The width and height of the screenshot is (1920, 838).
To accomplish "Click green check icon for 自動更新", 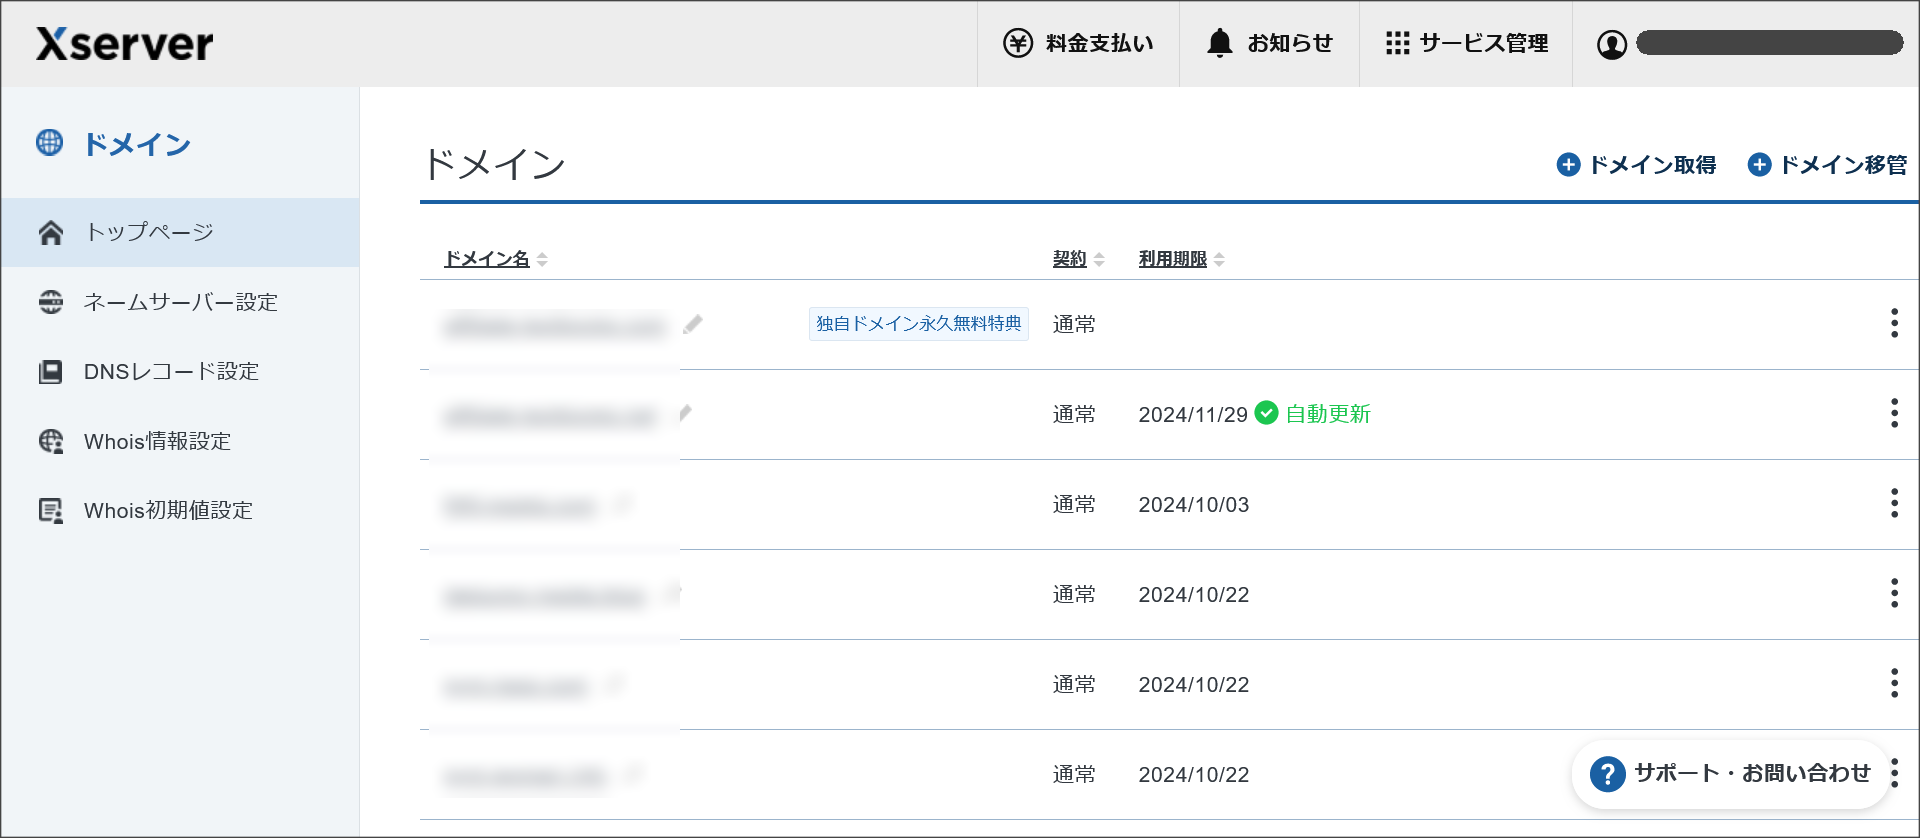I will (x=1266, y=413).
